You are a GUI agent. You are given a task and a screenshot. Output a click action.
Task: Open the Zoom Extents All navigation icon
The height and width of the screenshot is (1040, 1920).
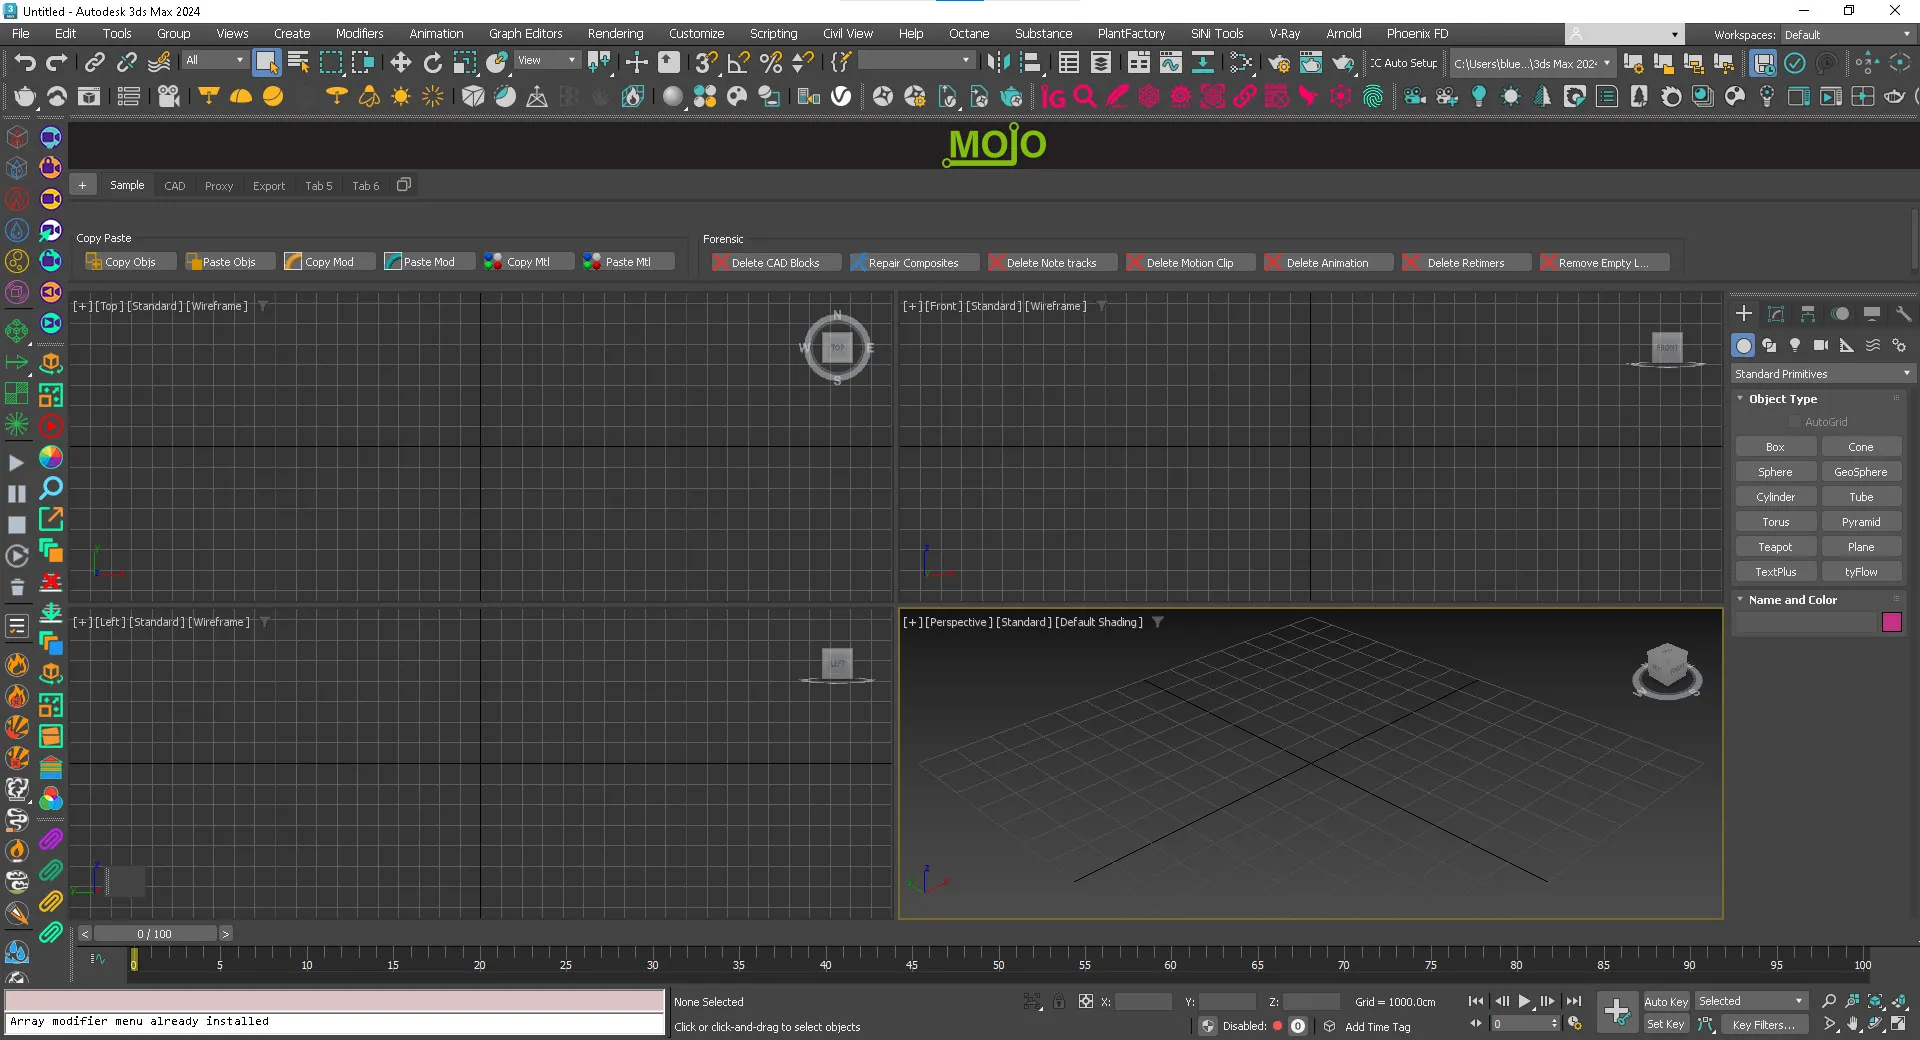pos(1900,1001)
